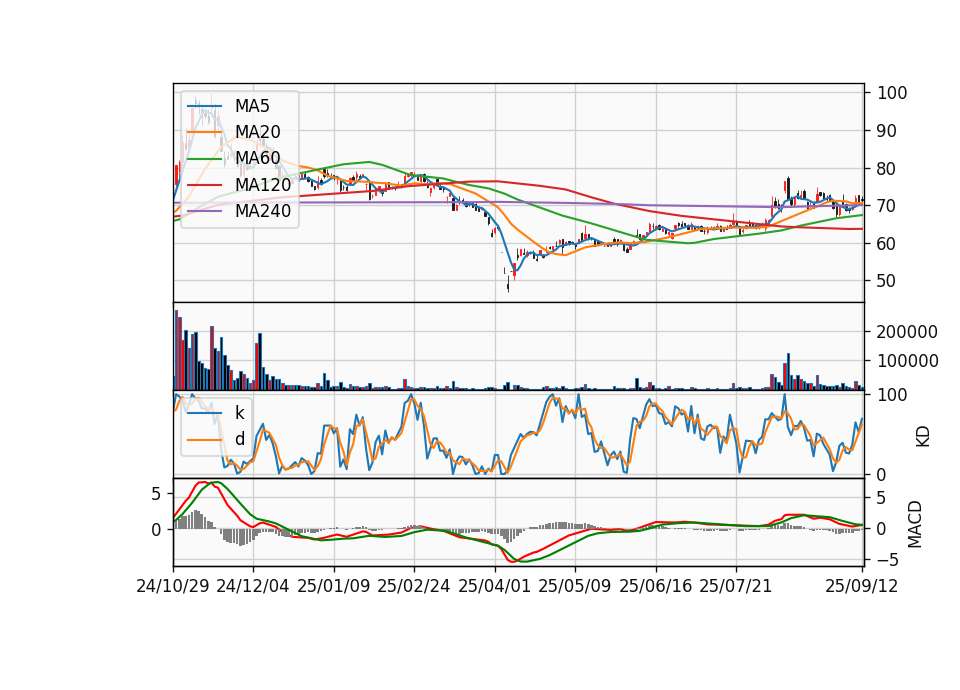Click the 24/12/04 date axis label
Image resolution: width=960 pixels, height=690 pixels.
tap(253, 586)
